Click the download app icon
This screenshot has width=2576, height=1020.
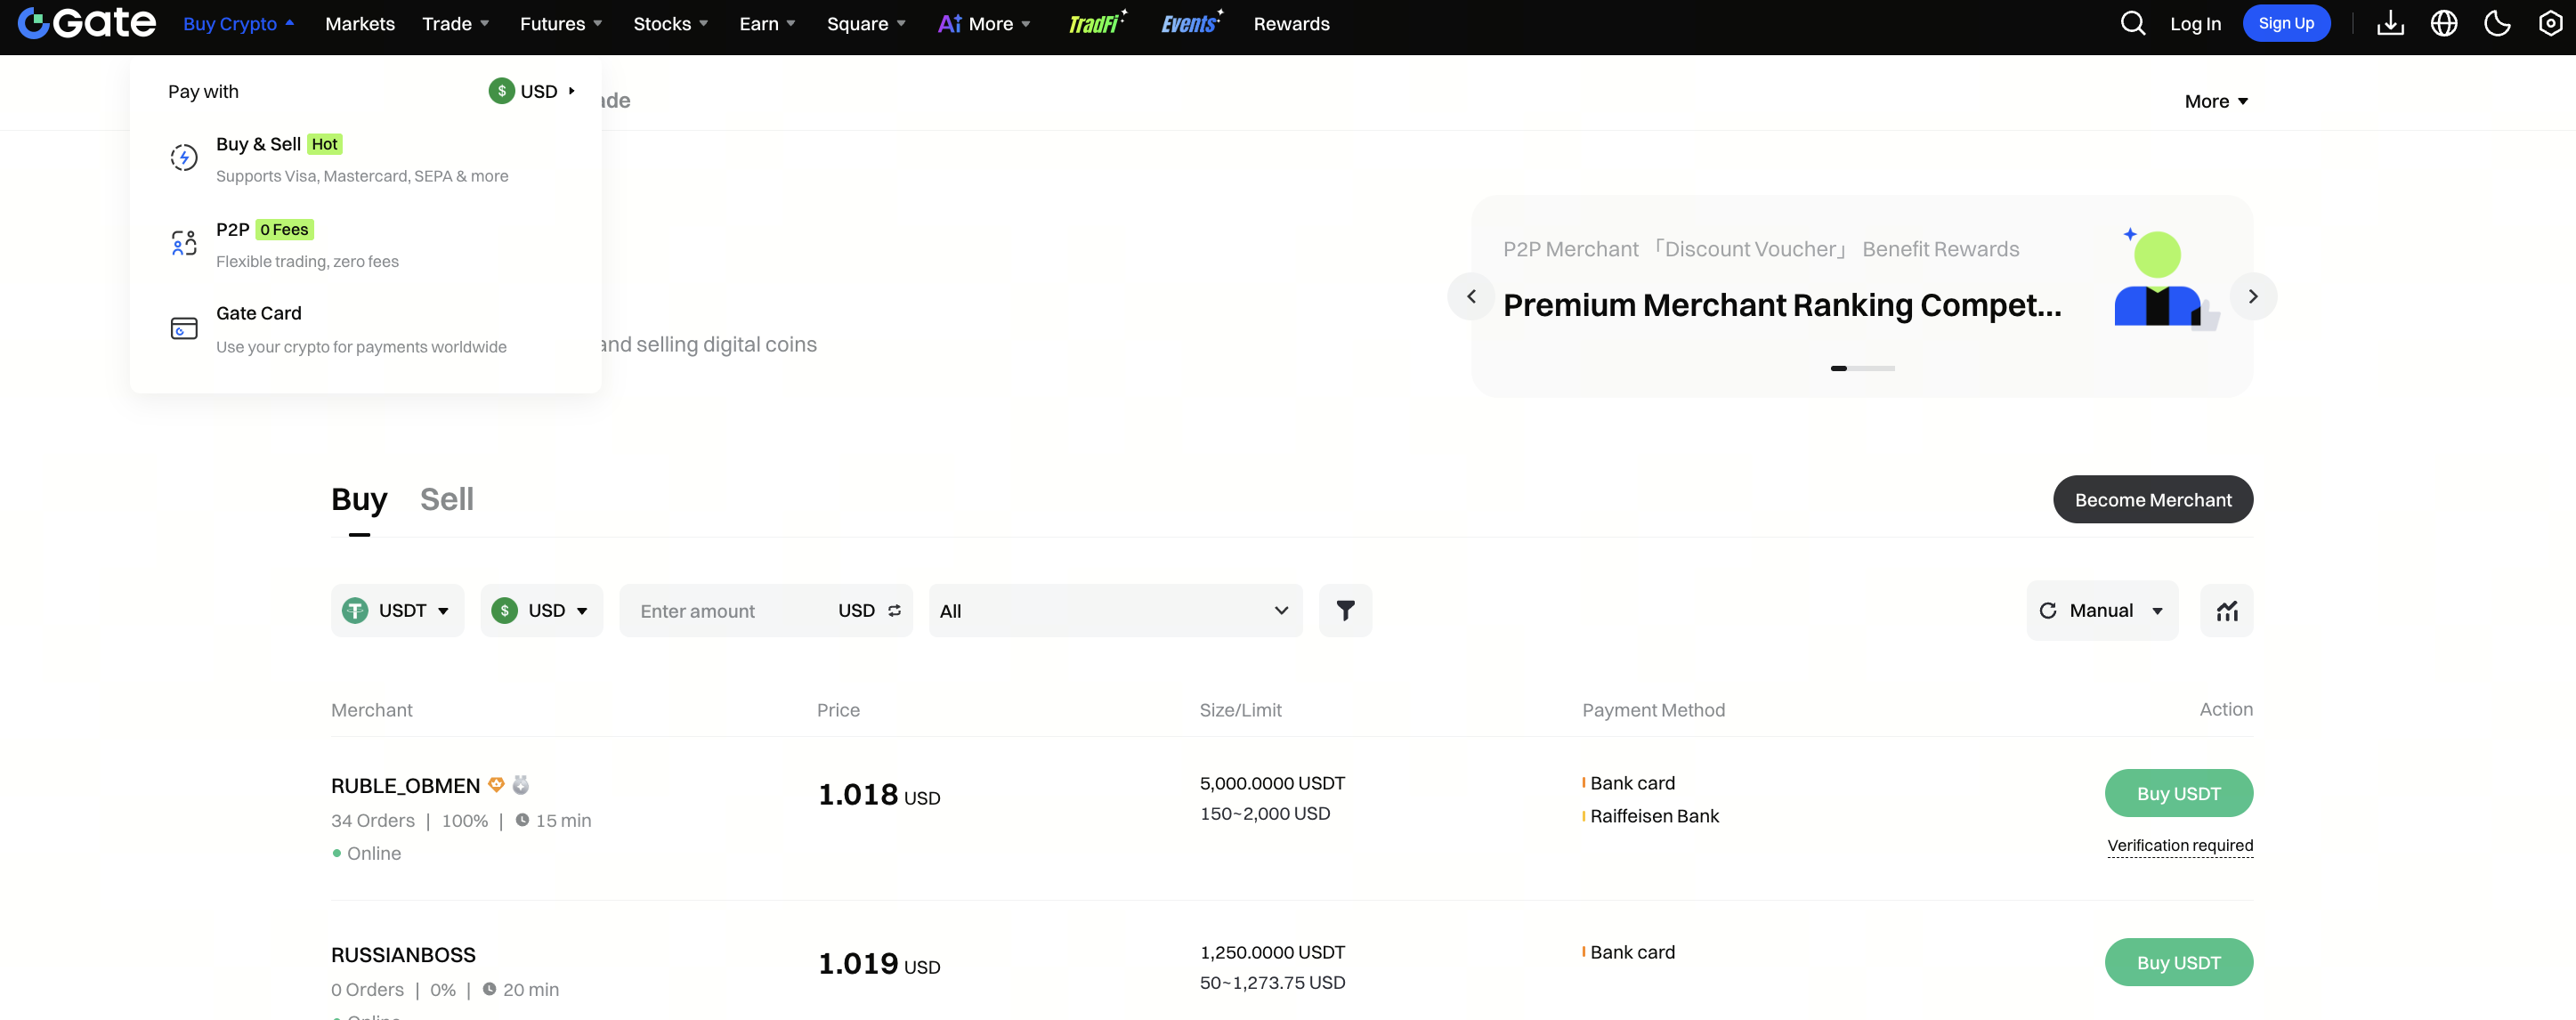(2390, 23)
